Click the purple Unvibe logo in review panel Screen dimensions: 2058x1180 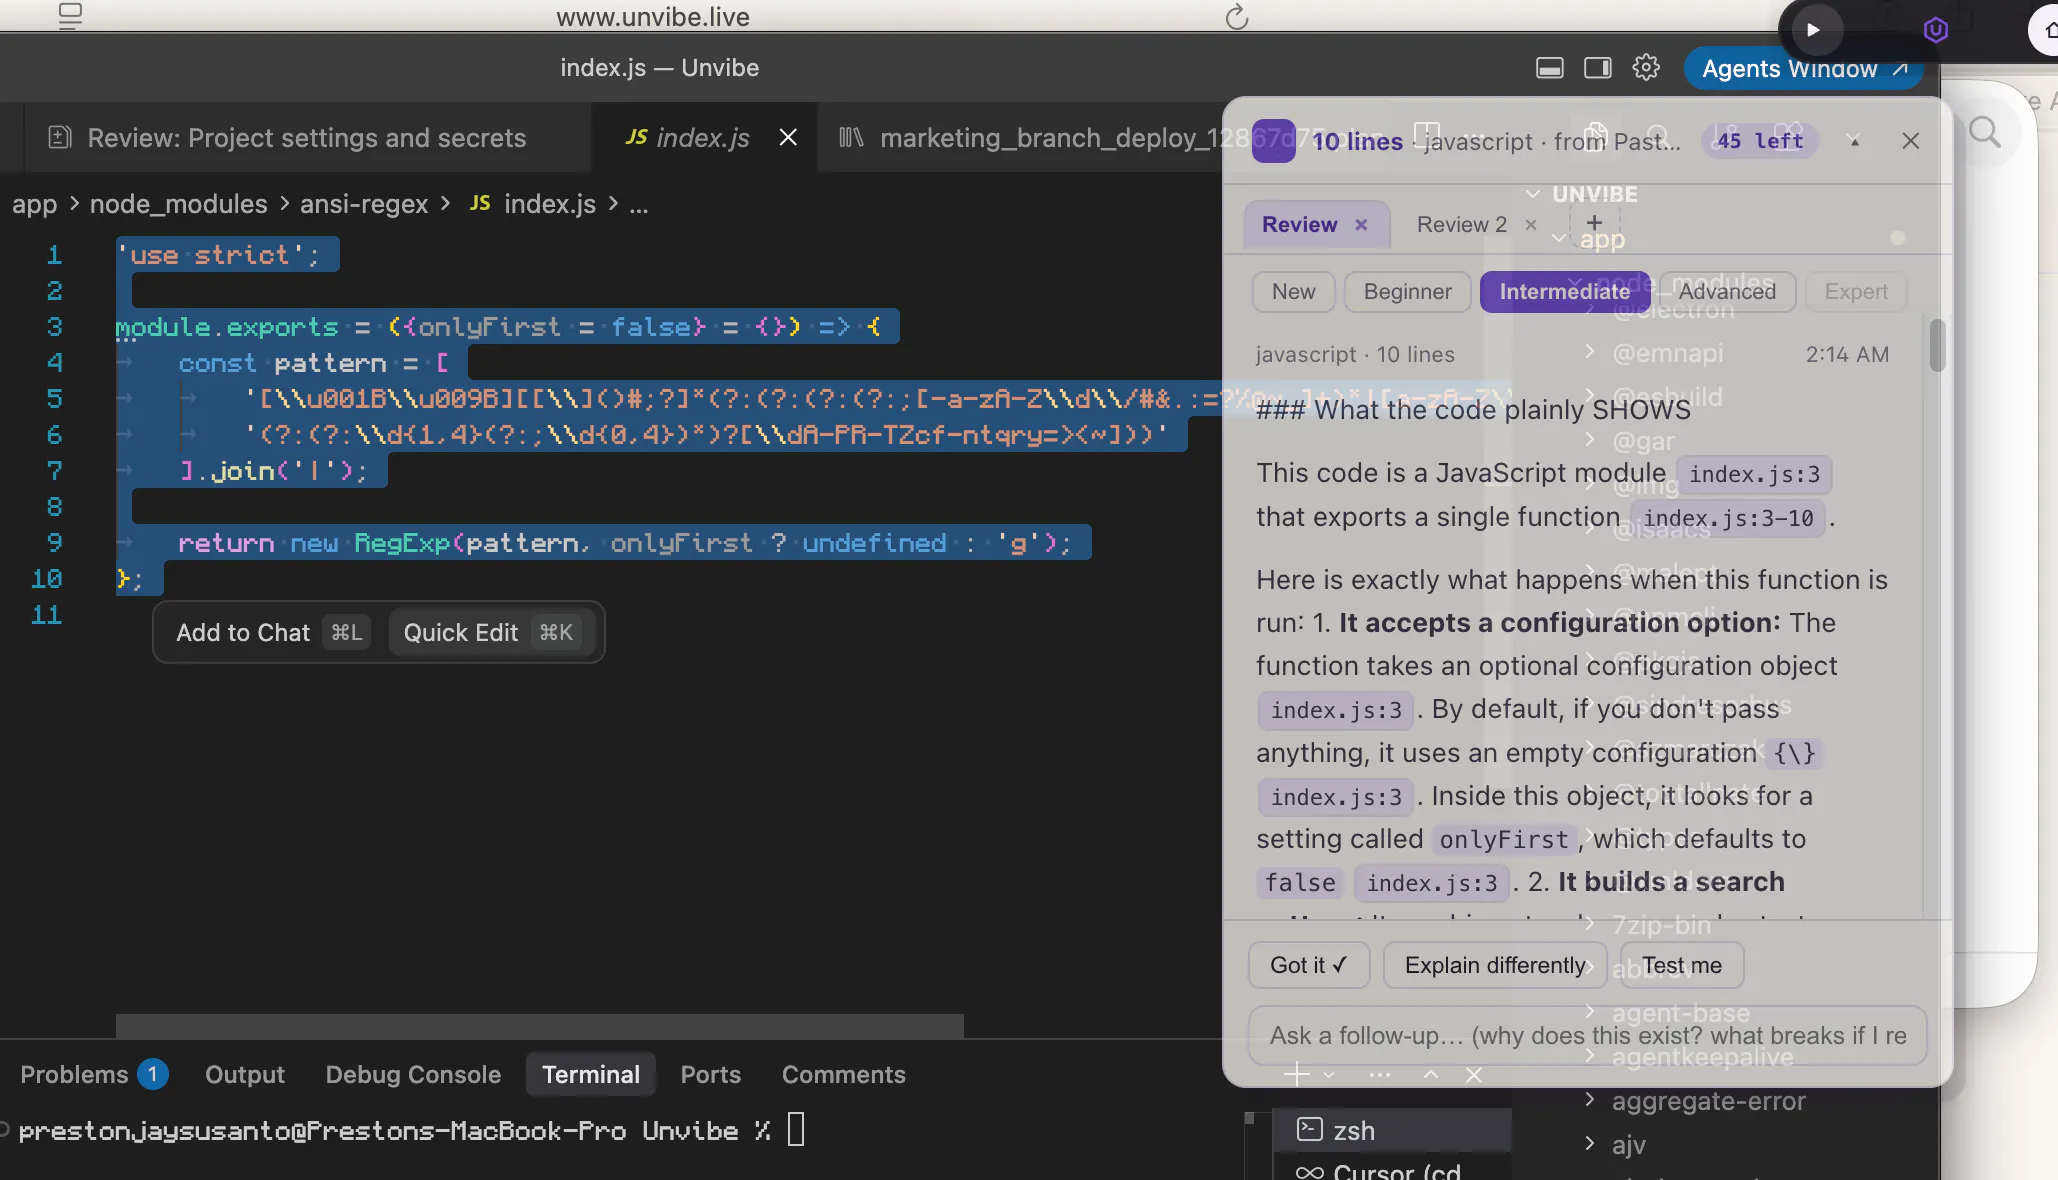1274,141
